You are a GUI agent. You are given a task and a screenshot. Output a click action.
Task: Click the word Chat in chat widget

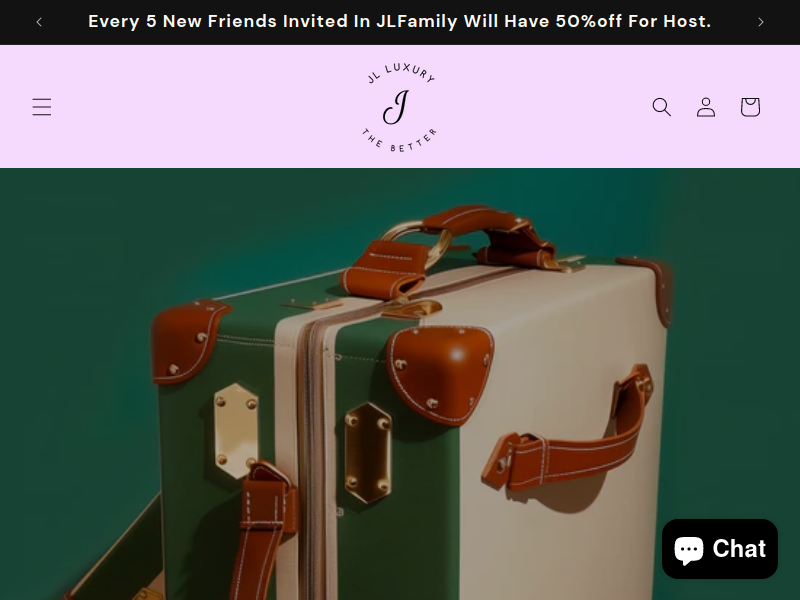coord(739,549)
